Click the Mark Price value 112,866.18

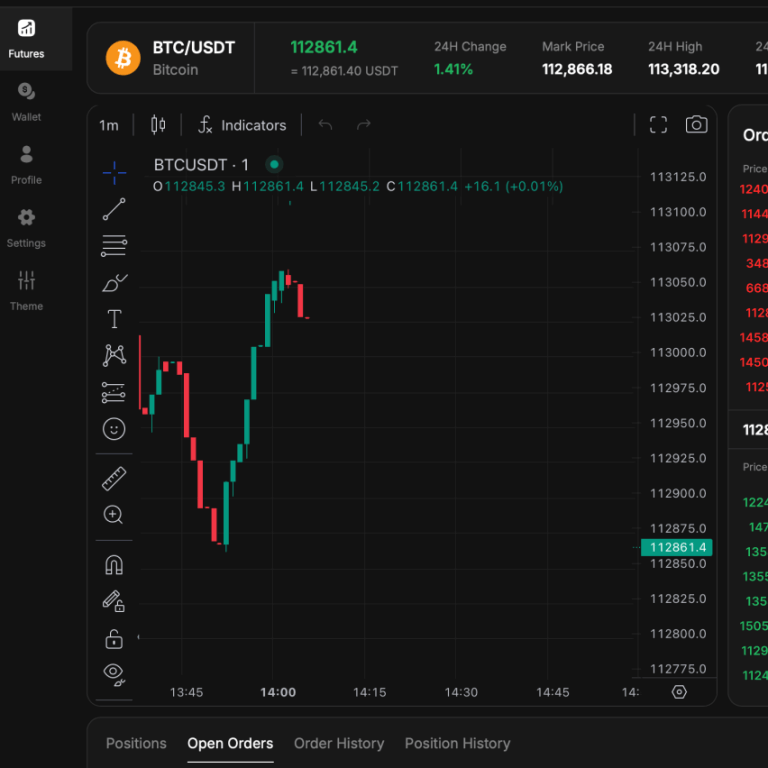577,69
